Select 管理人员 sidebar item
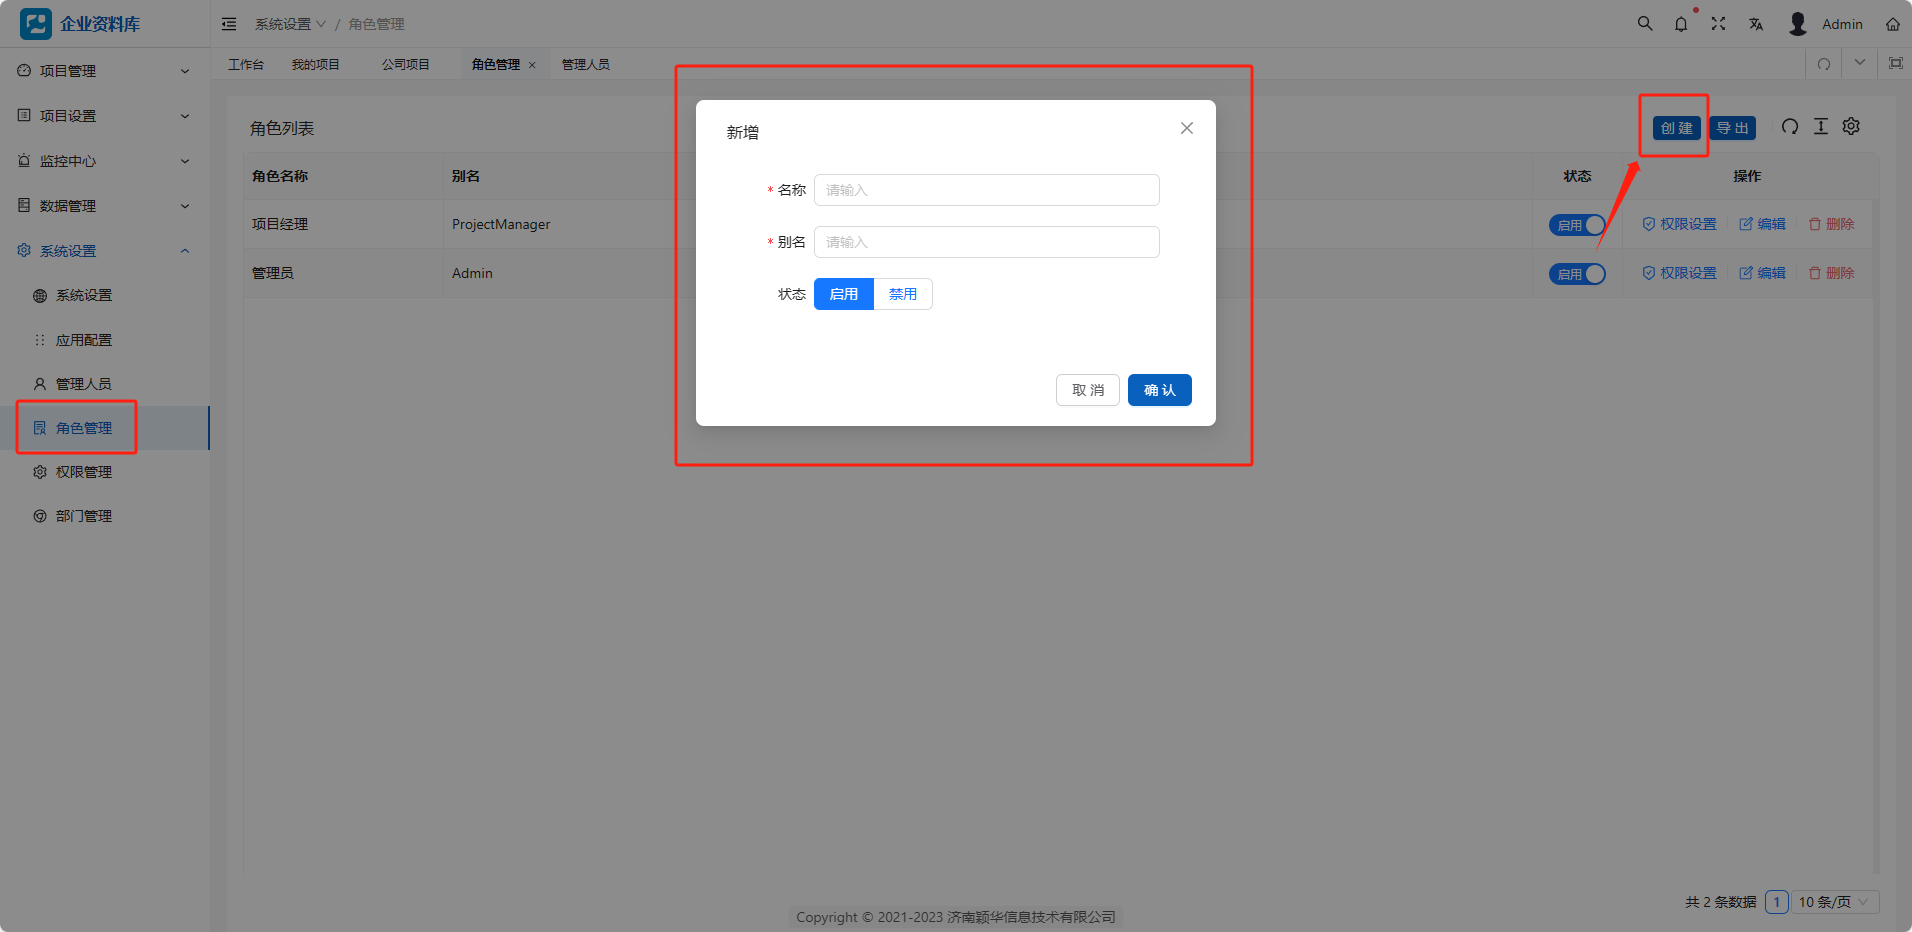 tap(104, 384)
